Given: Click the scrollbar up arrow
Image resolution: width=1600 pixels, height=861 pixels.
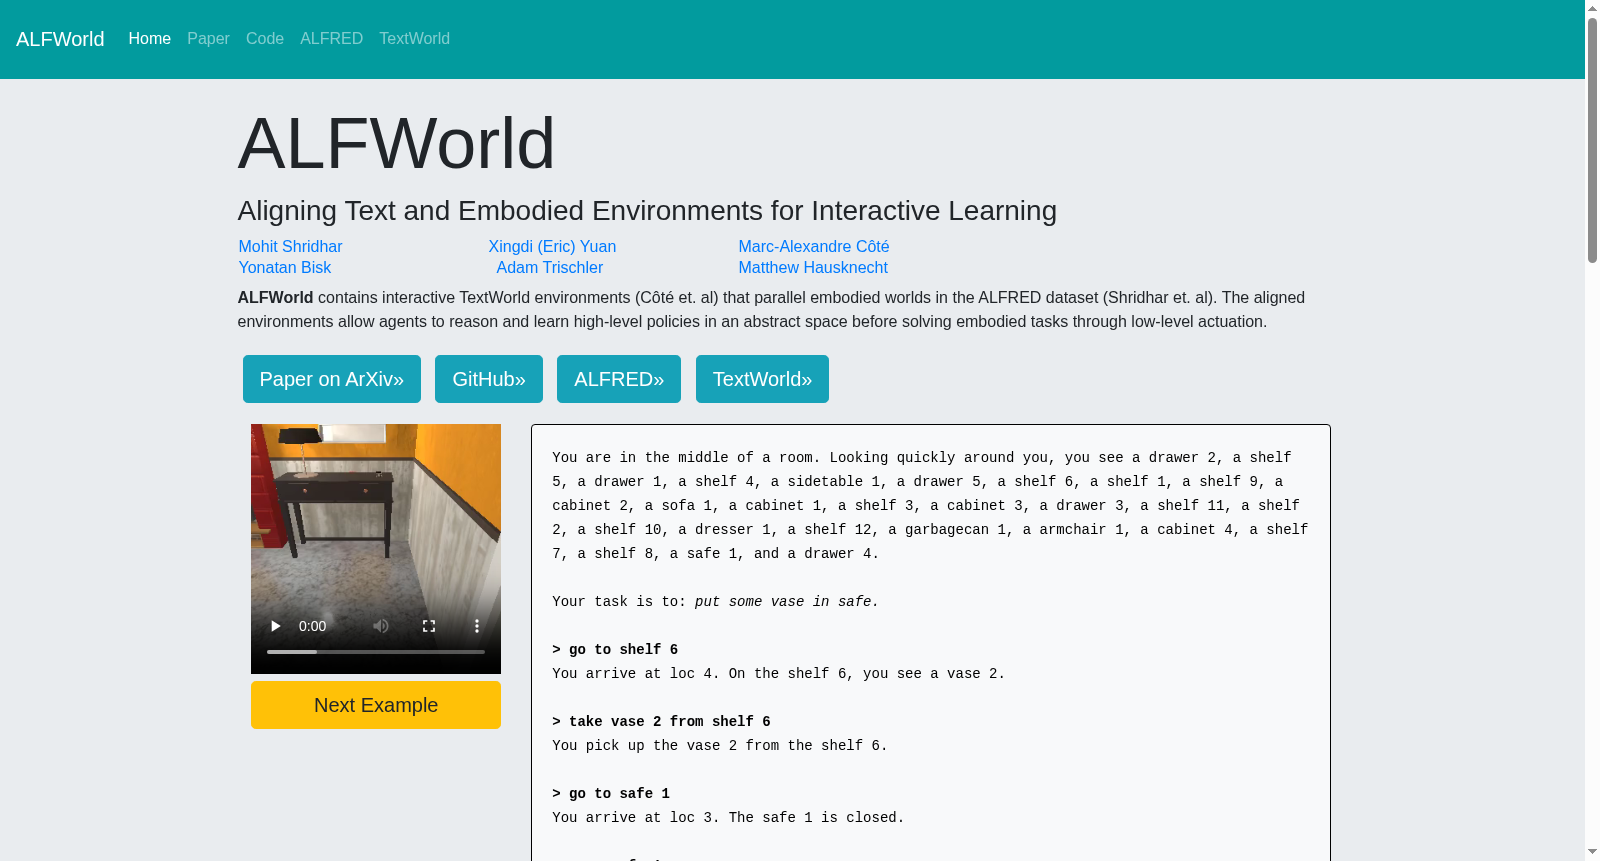Looking at the screenshot, I should 1592,8.
